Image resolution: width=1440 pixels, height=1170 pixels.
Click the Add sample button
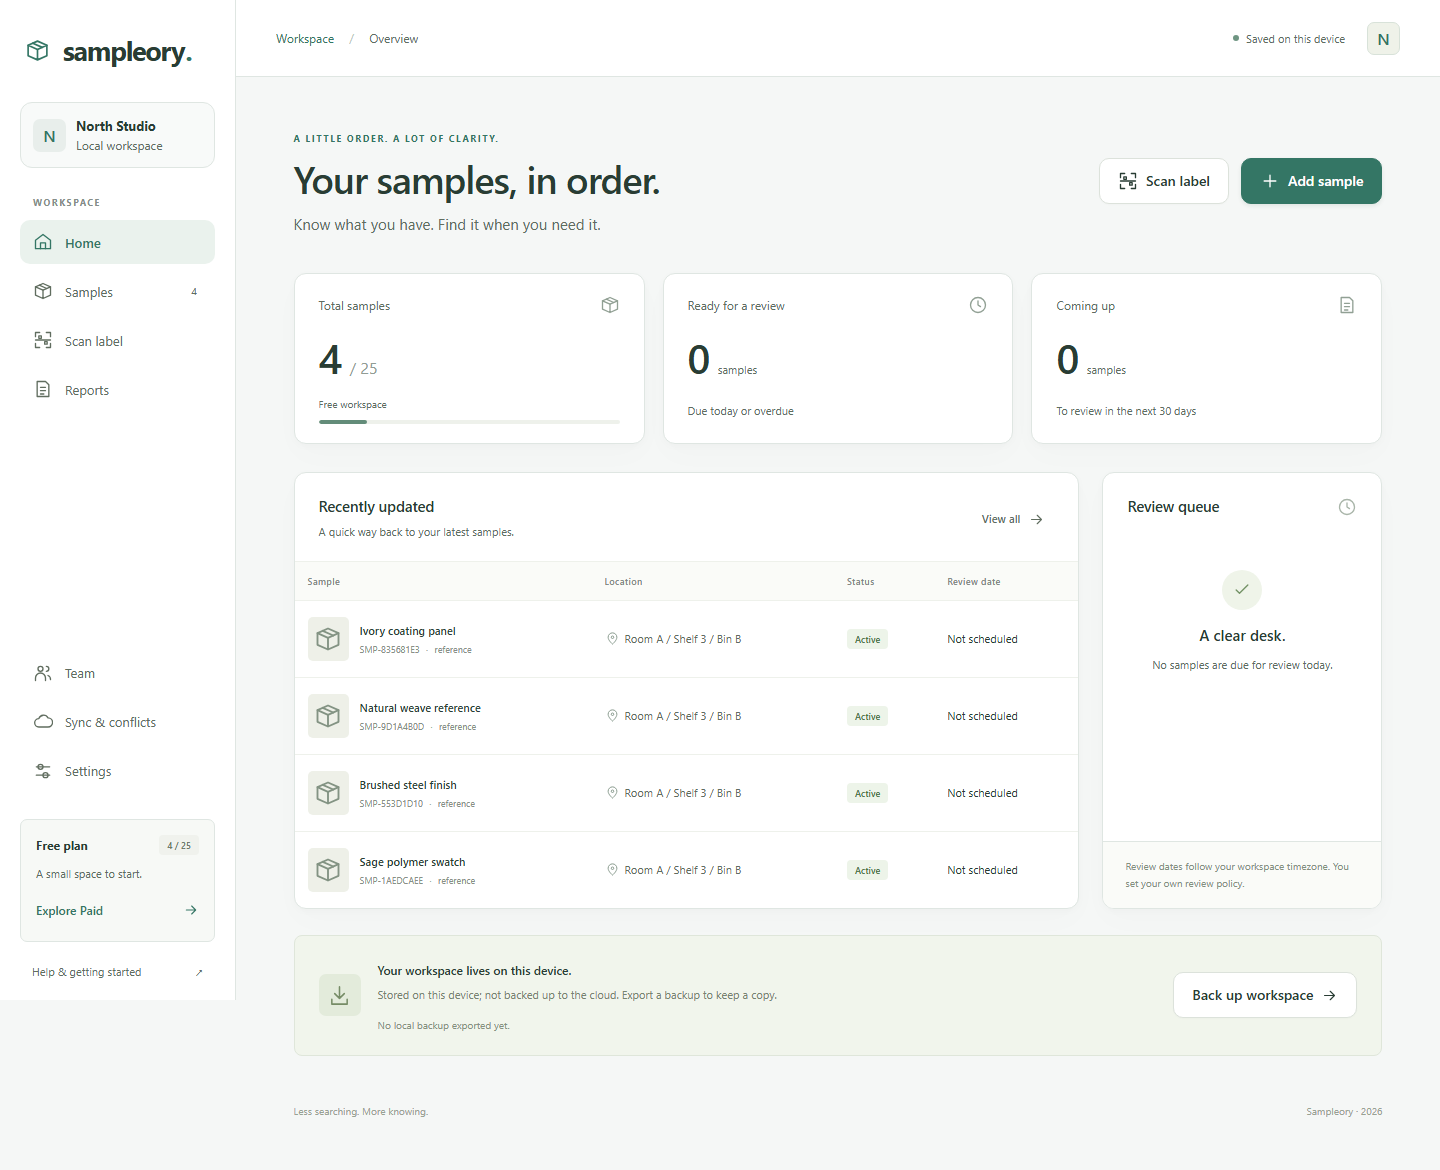(x=1311, y=181)
